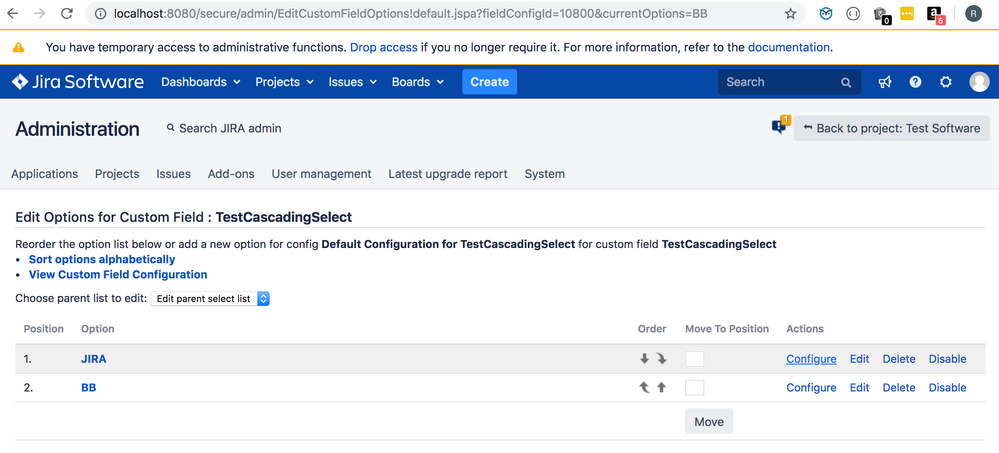The image size is (999, 453).
Task: Configure the BB option
Action: (811, 387)
